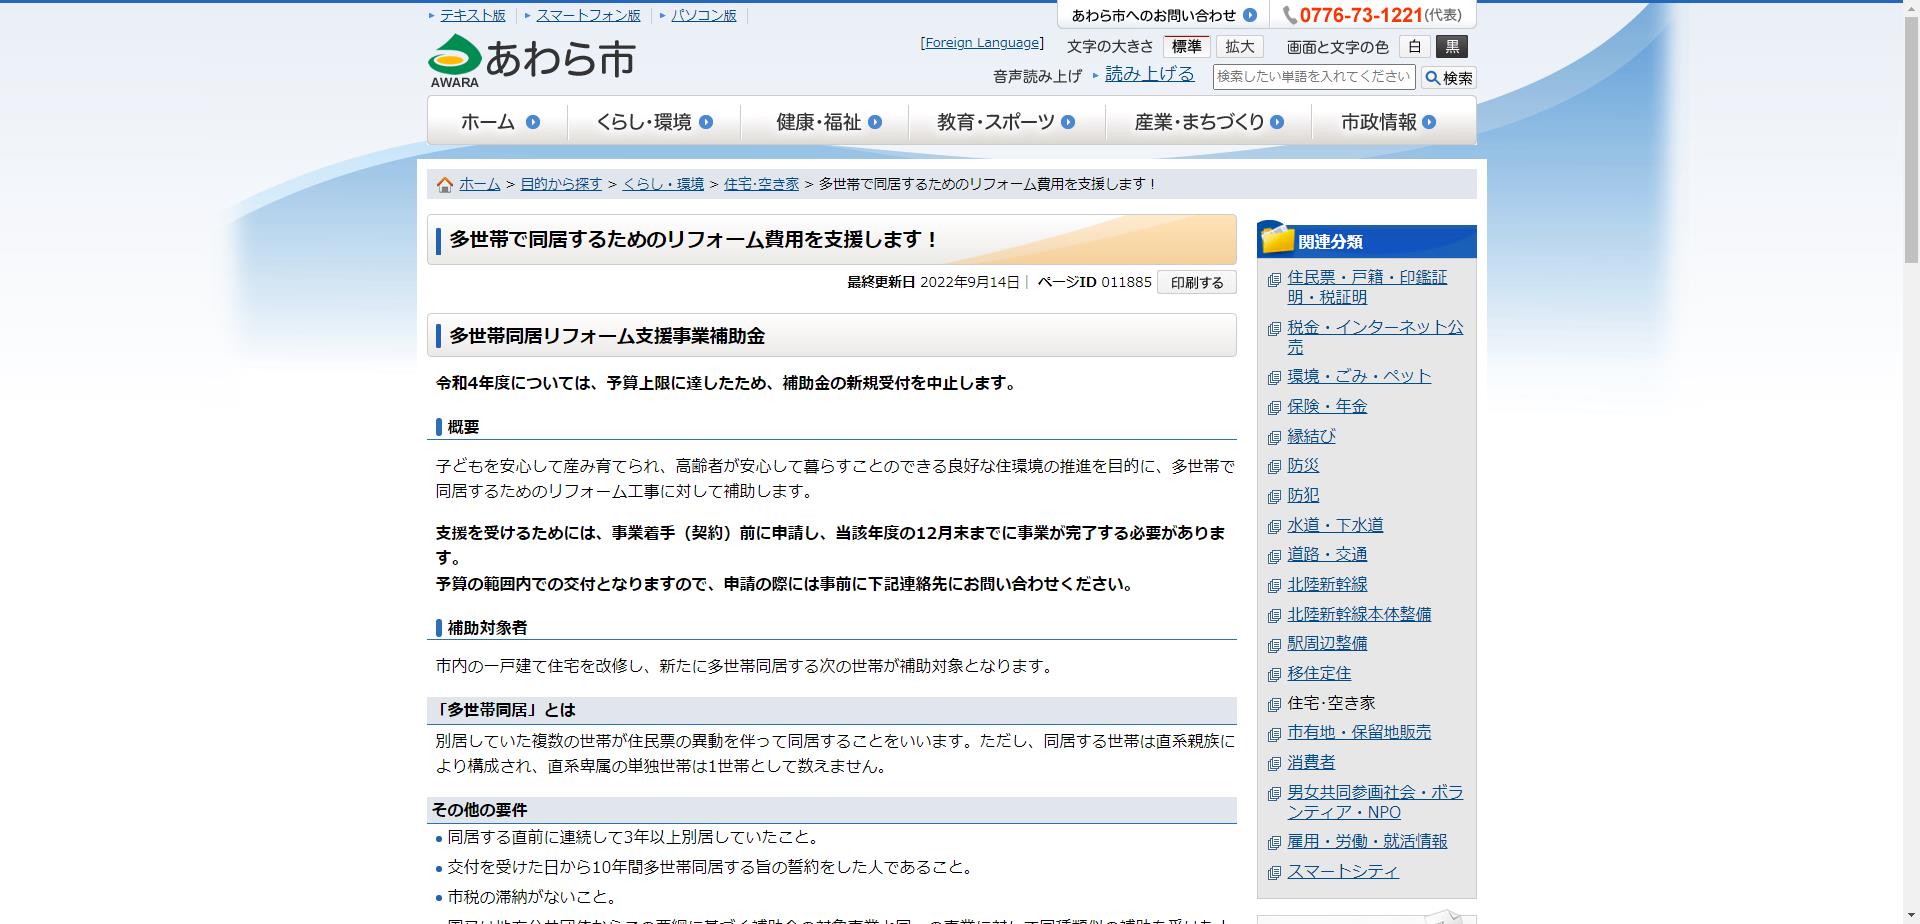
Task: Click page icon beside 道路・交通
Action: pyautogui.click(x=1274, y=557)
